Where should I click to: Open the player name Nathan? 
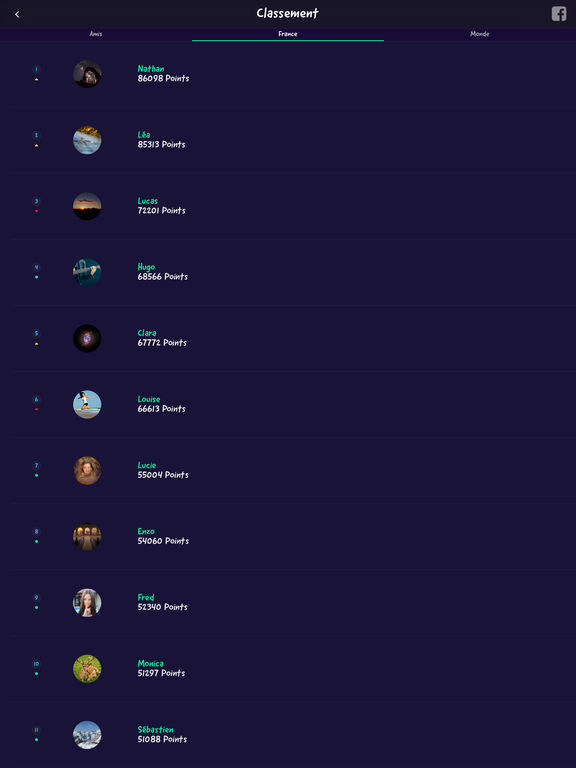tap(151, 69)
